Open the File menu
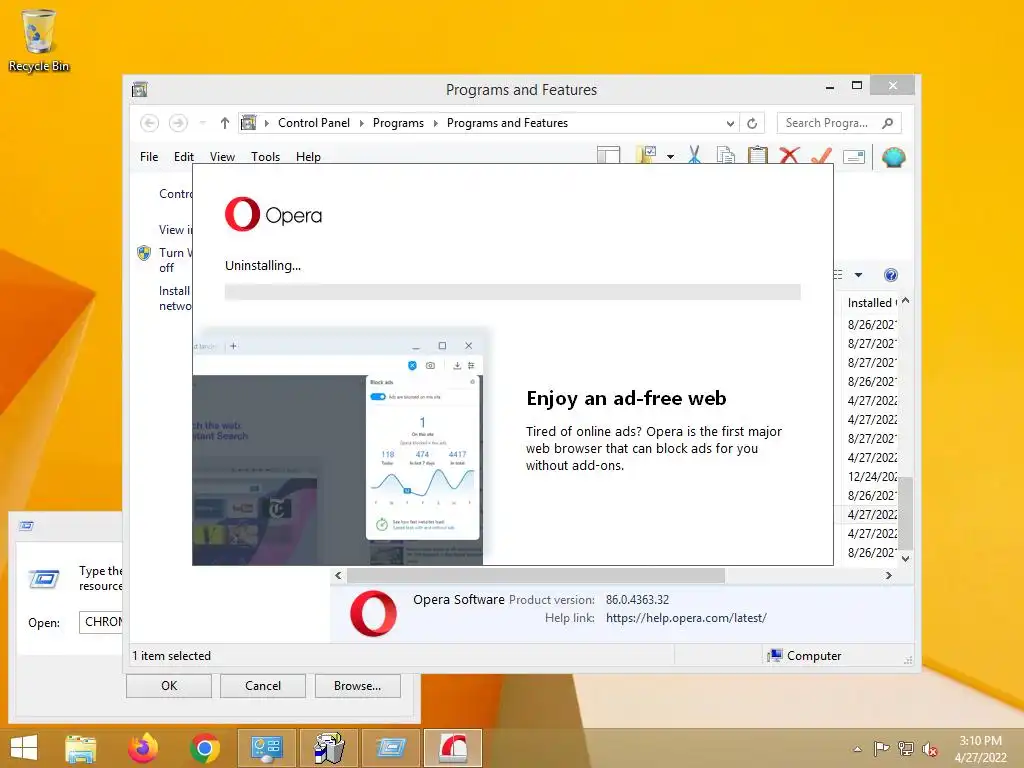The height and width of the screenshot is (768, 1024). 149,157
